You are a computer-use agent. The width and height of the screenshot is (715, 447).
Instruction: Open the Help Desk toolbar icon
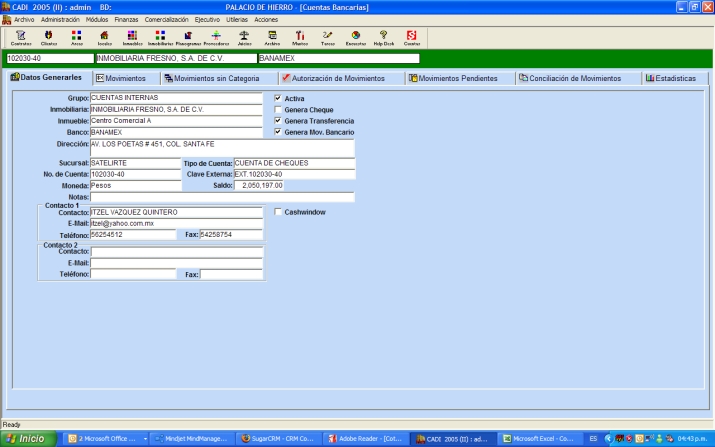click(384, 38)
